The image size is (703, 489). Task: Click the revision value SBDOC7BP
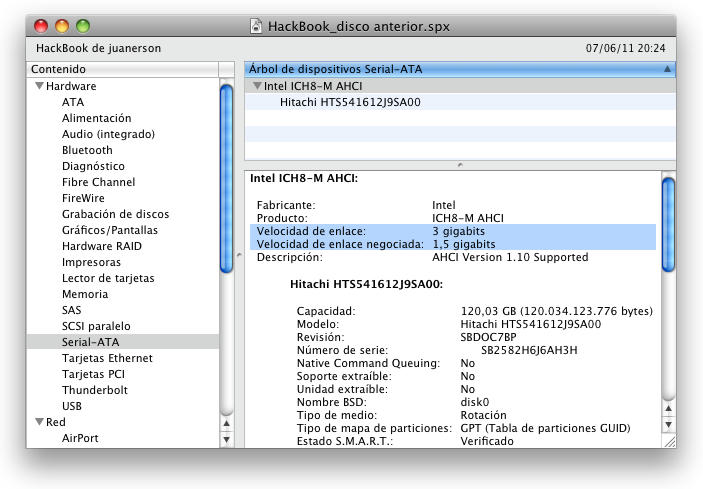[488, 337]
